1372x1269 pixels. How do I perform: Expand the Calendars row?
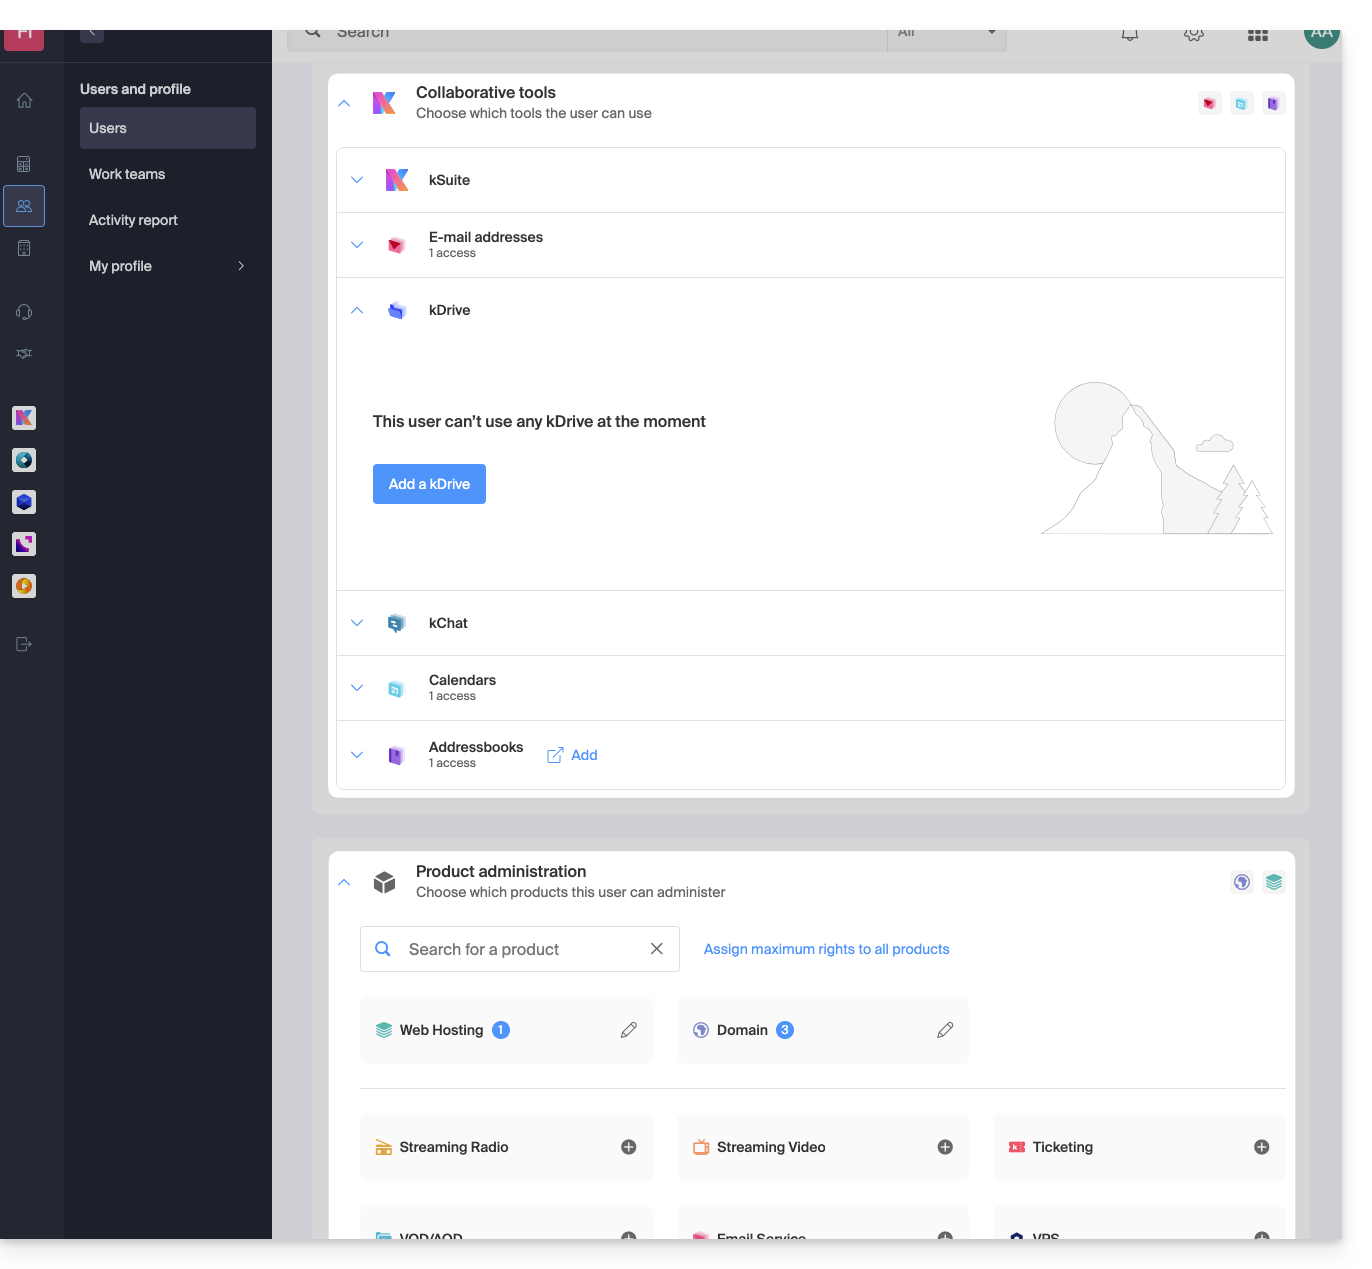357,688
